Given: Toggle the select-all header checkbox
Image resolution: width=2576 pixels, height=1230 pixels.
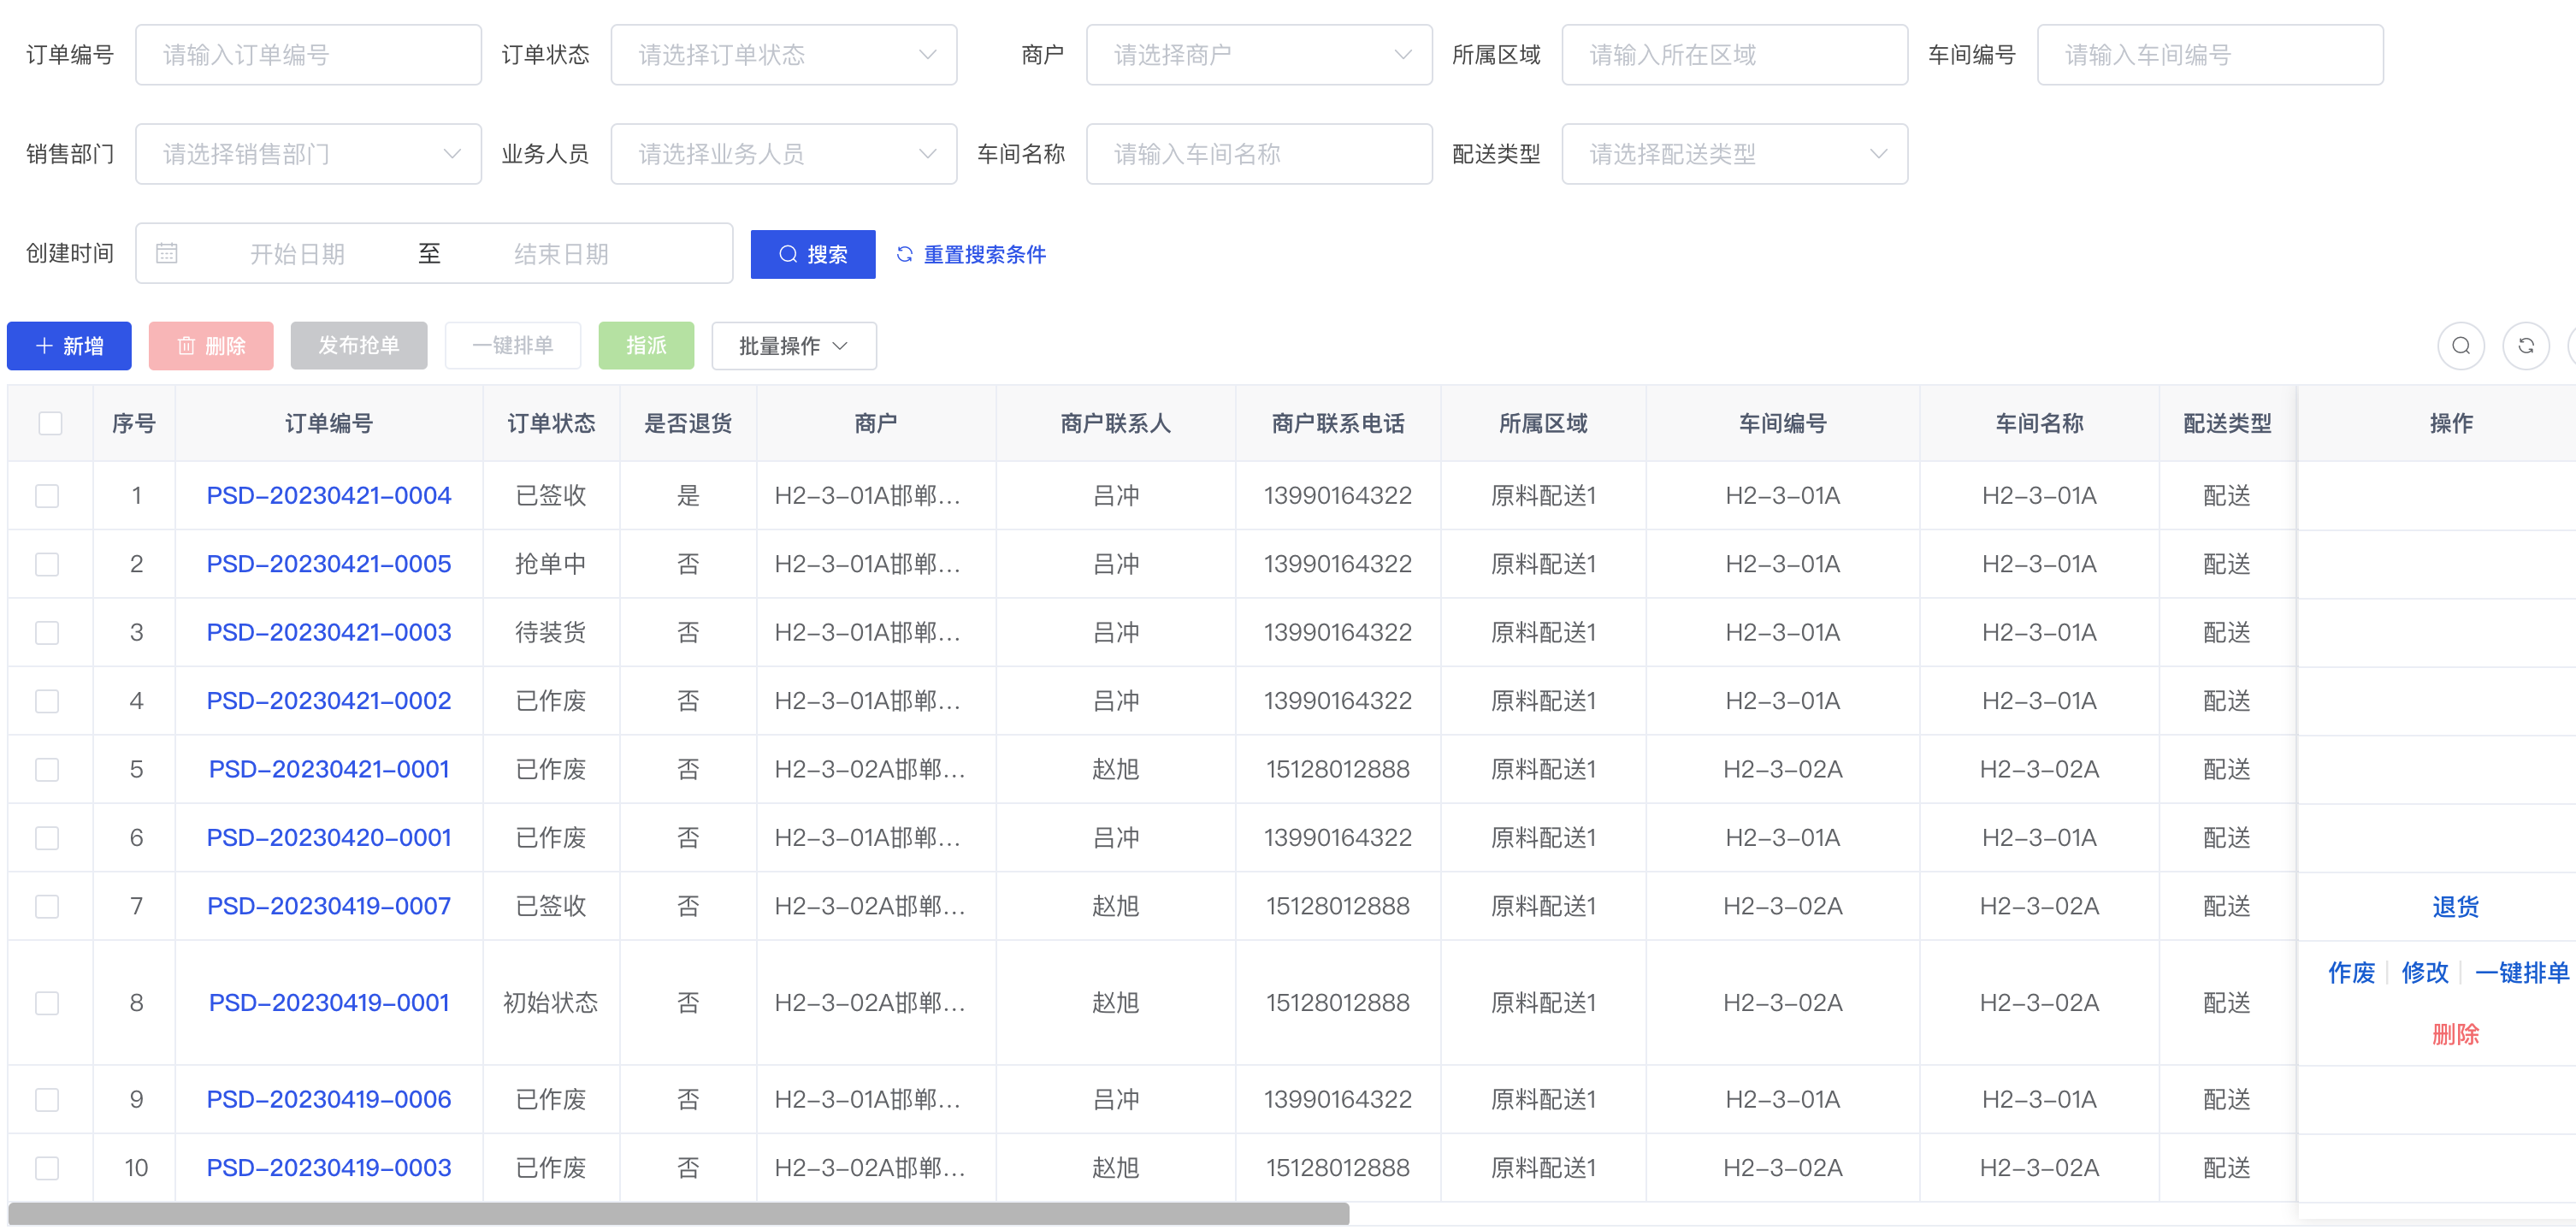Looking at the screenshot, I should tap(50, 424).
